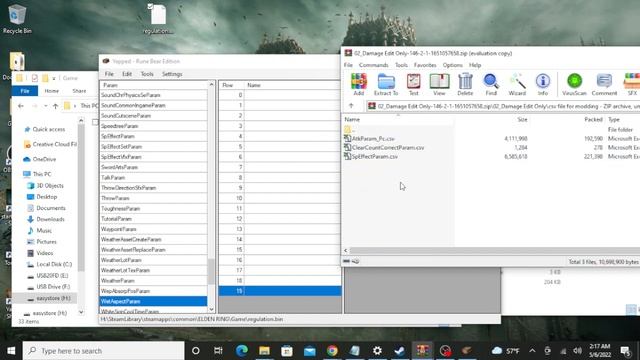Select OneDrive in Explorer sidebar
Image resolution: width=640 pixels, height=360 pixels.
[44, 159]
